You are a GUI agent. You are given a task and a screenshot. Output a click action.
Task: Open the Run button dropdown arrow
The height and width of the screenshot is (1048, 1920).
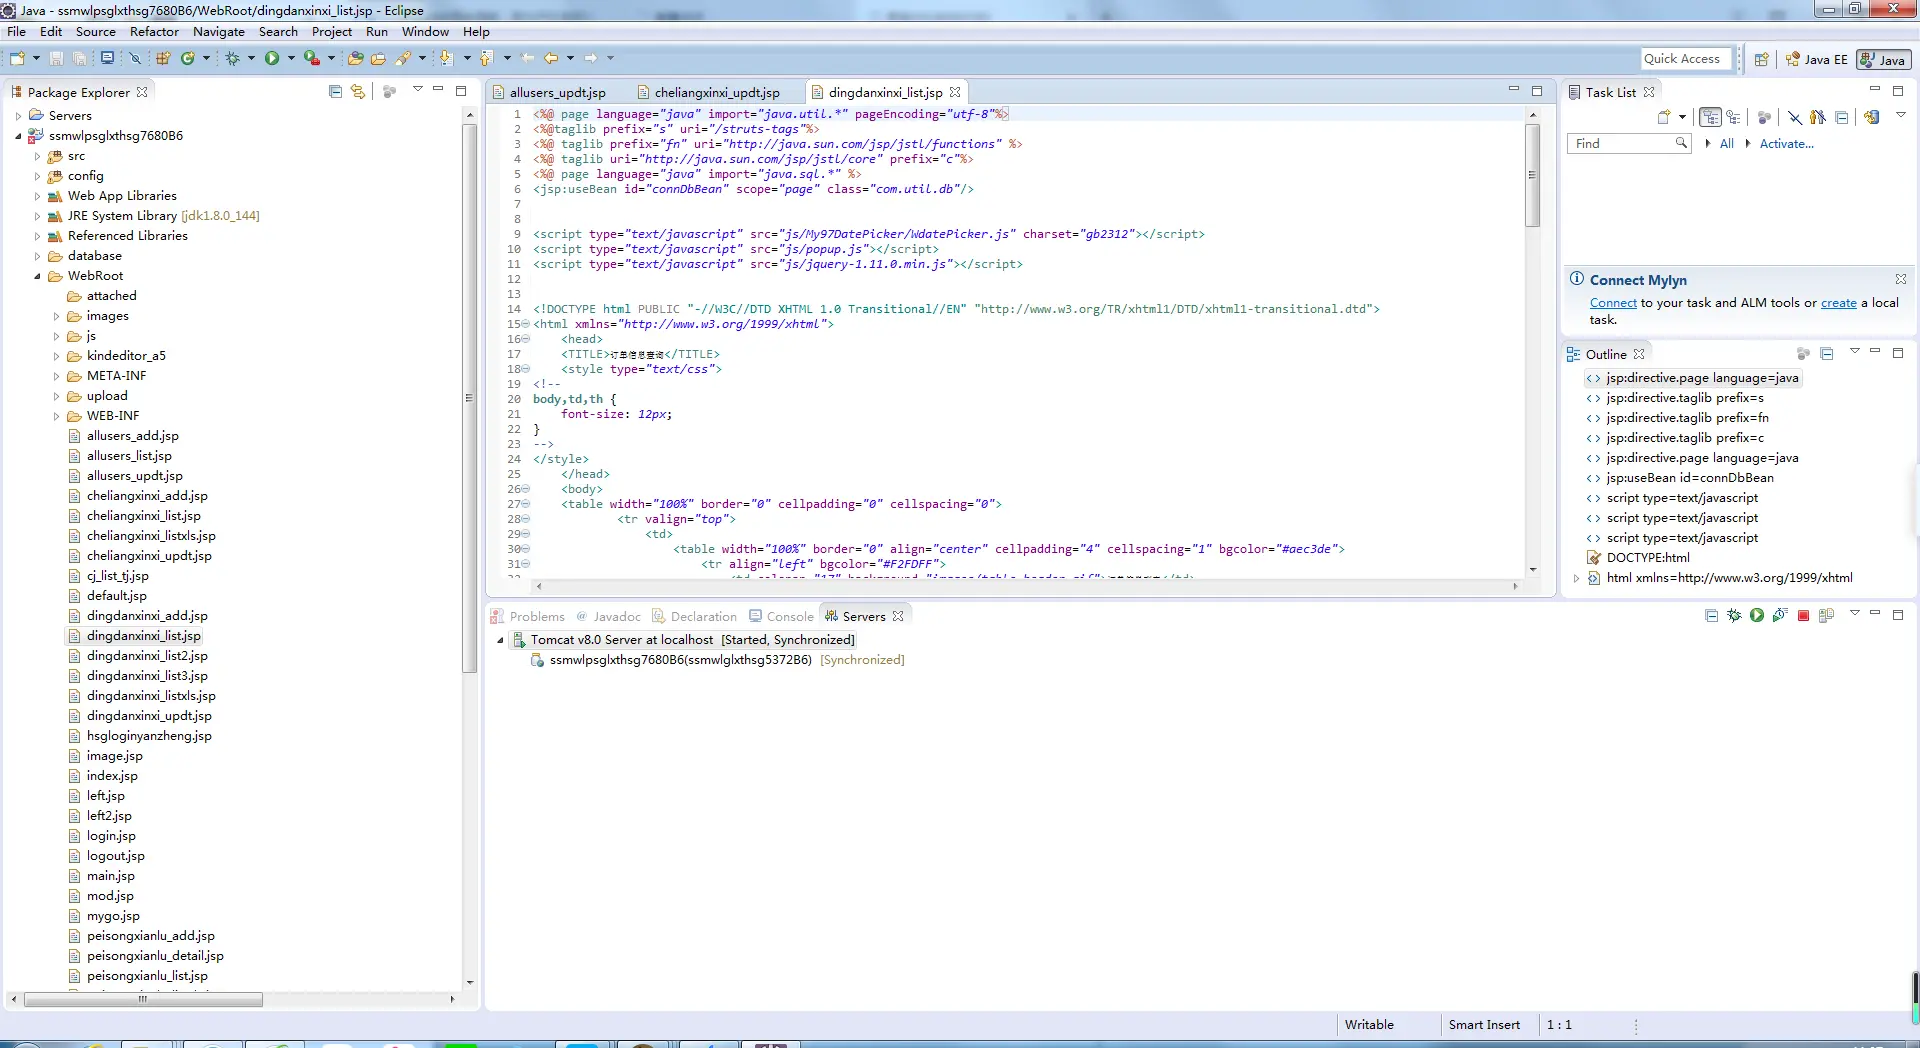point(291,58)
